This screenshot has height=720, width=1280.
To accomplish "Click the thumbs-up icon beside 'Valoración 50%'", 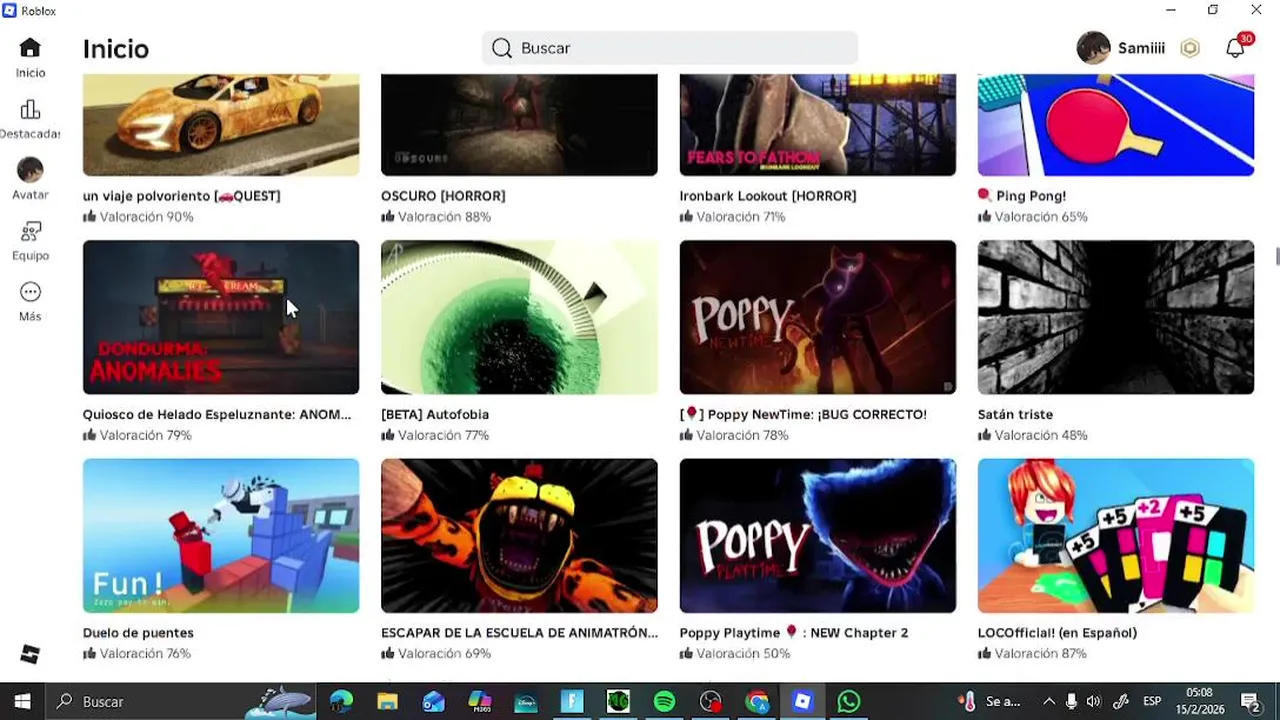I will coord(686,653).
